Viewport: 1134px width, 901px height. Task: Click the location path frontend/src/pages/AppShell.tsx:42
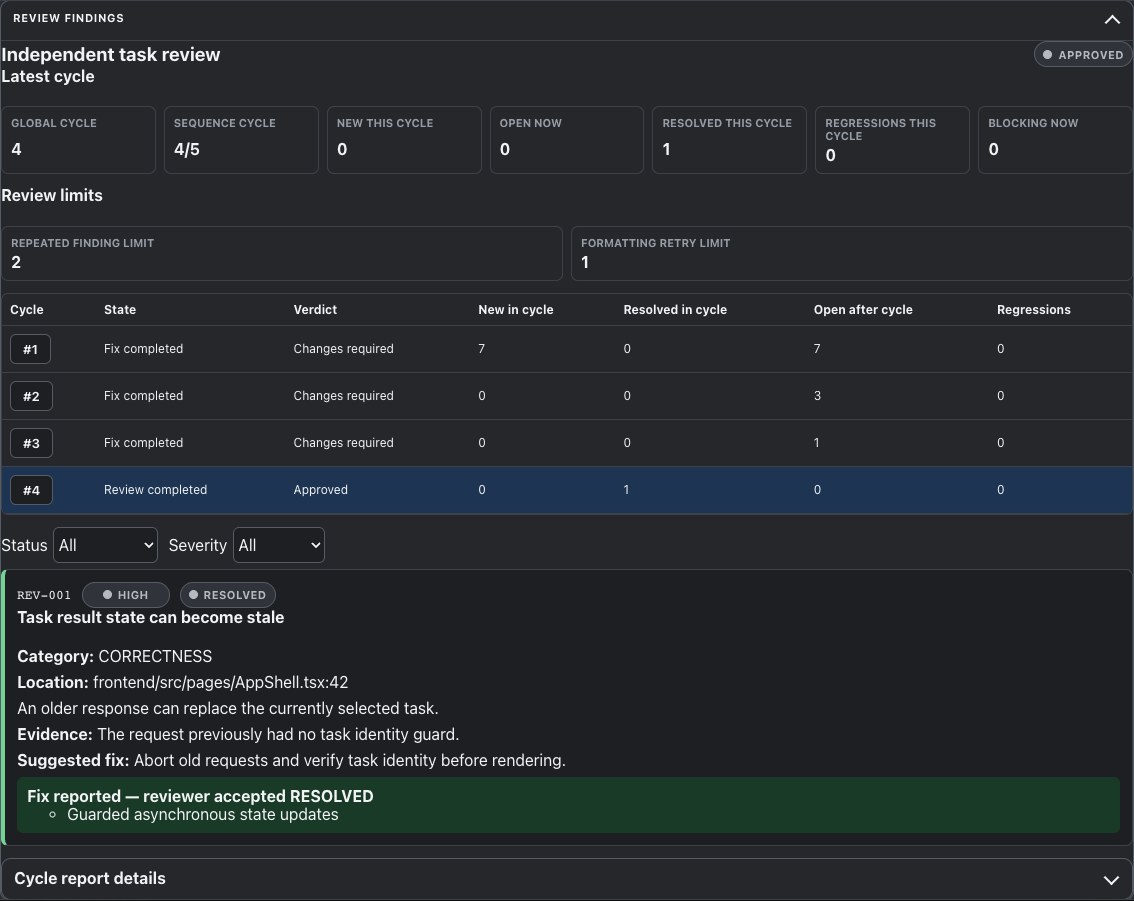click(x=221, y=683)
